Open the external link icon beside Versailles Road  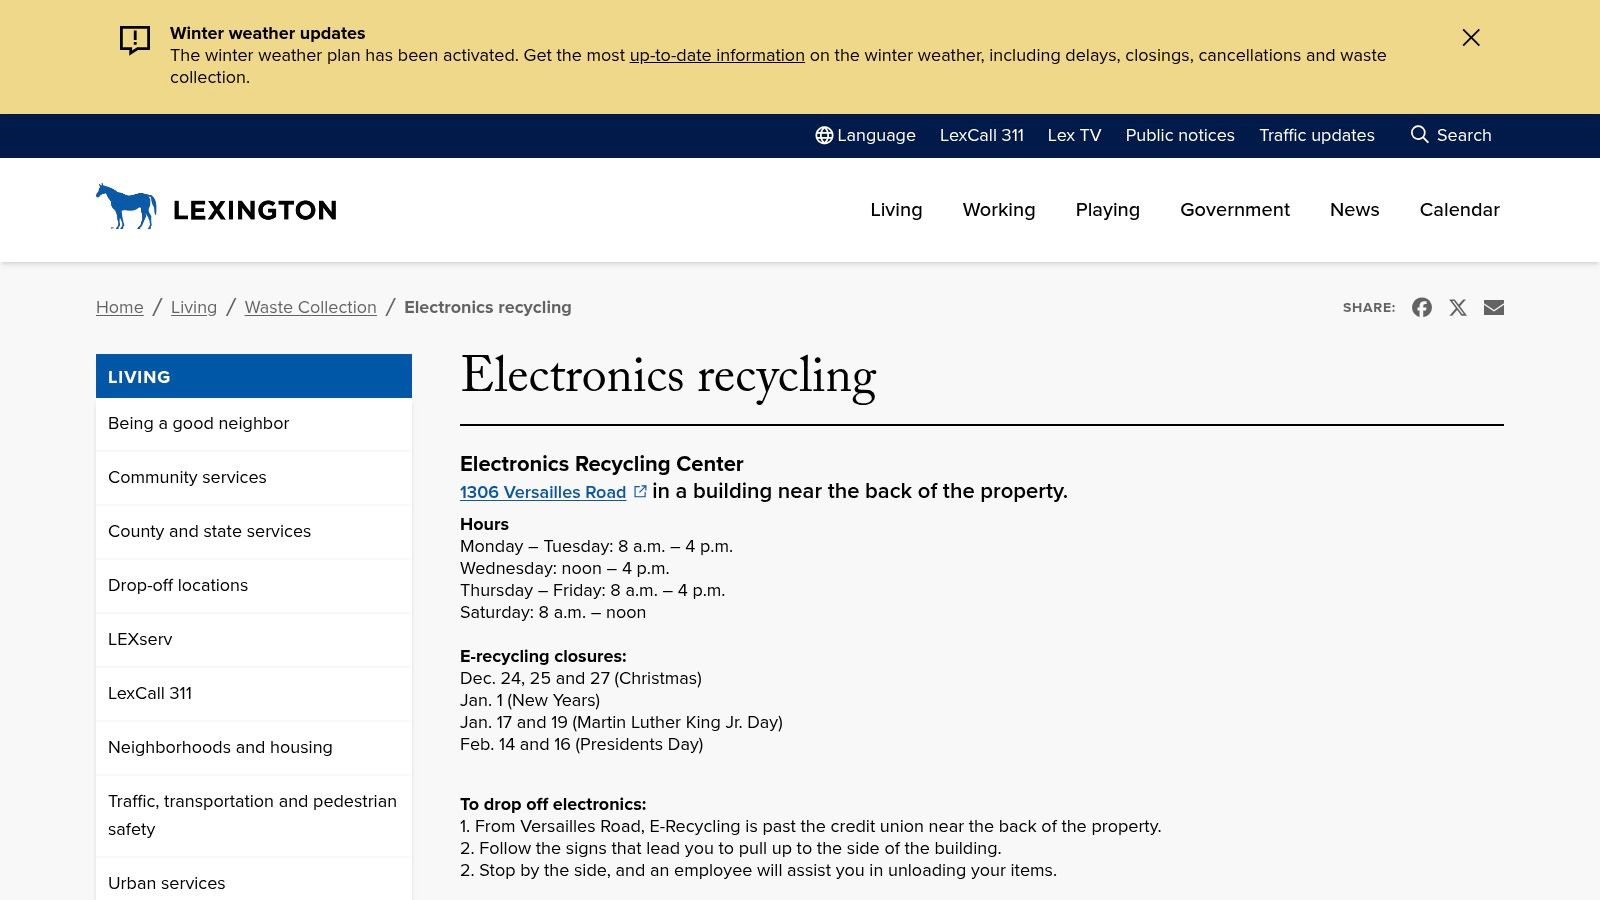(x=640, y=491)
